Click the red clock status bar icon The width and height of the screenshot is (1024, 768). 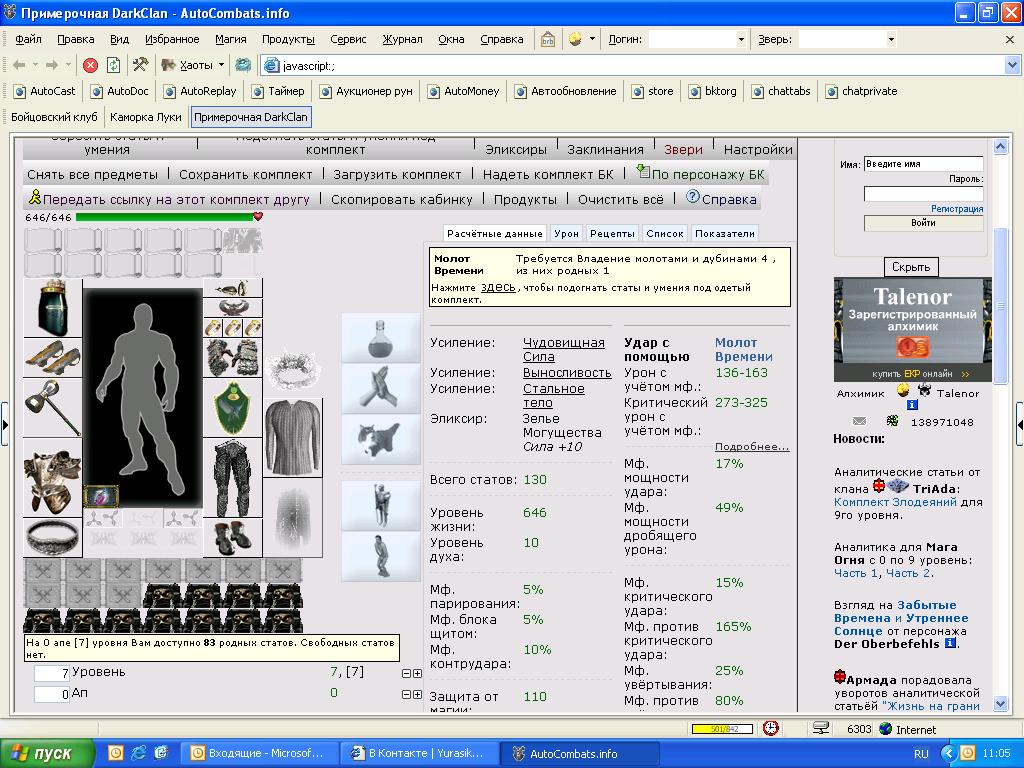point(771,728)
